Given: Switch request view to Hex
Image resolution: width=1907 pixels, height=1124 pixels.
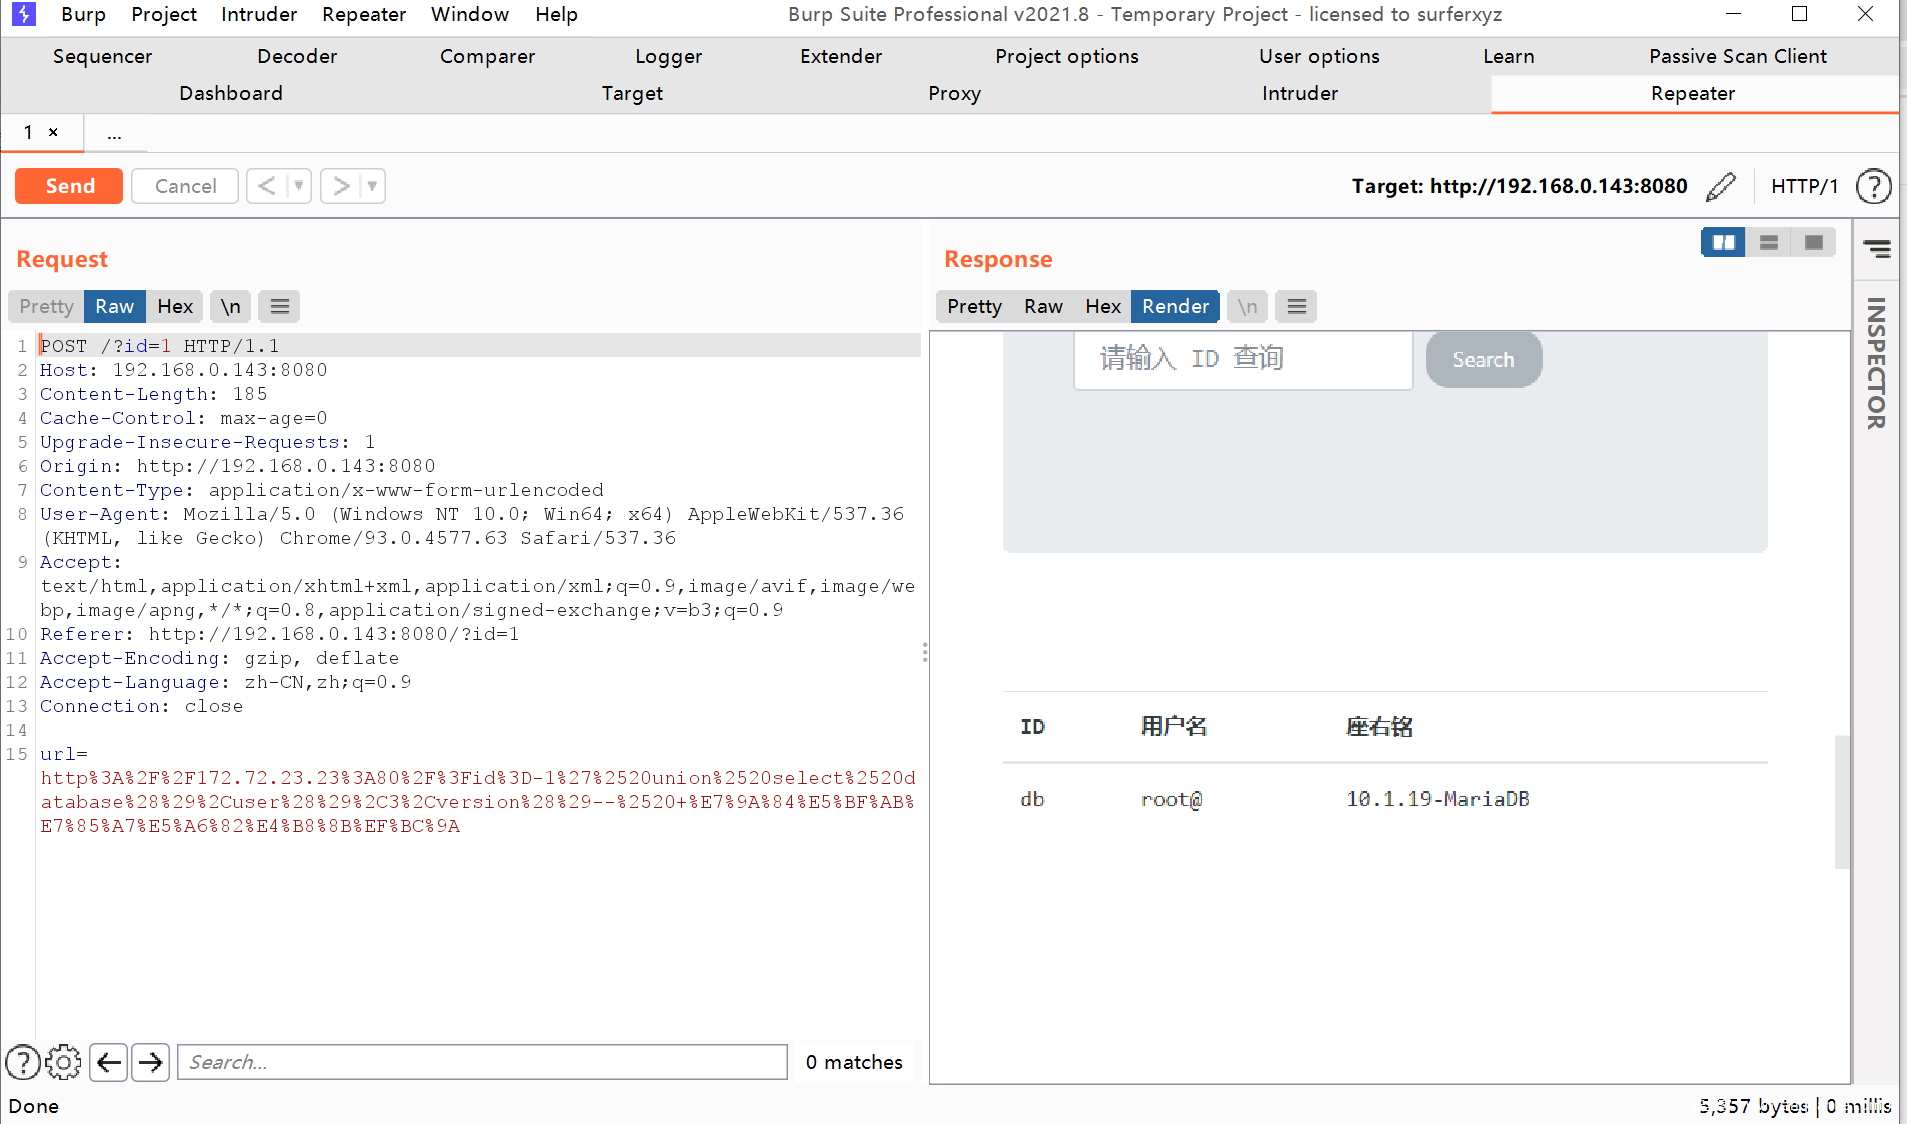Looking at the screenshot, I should 175,306.
